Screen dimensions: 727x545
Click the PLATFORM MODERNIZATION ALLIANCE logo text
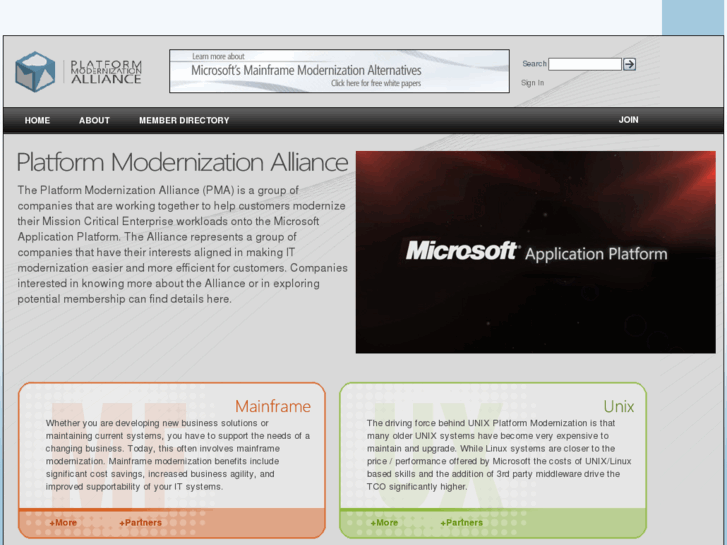106,71
